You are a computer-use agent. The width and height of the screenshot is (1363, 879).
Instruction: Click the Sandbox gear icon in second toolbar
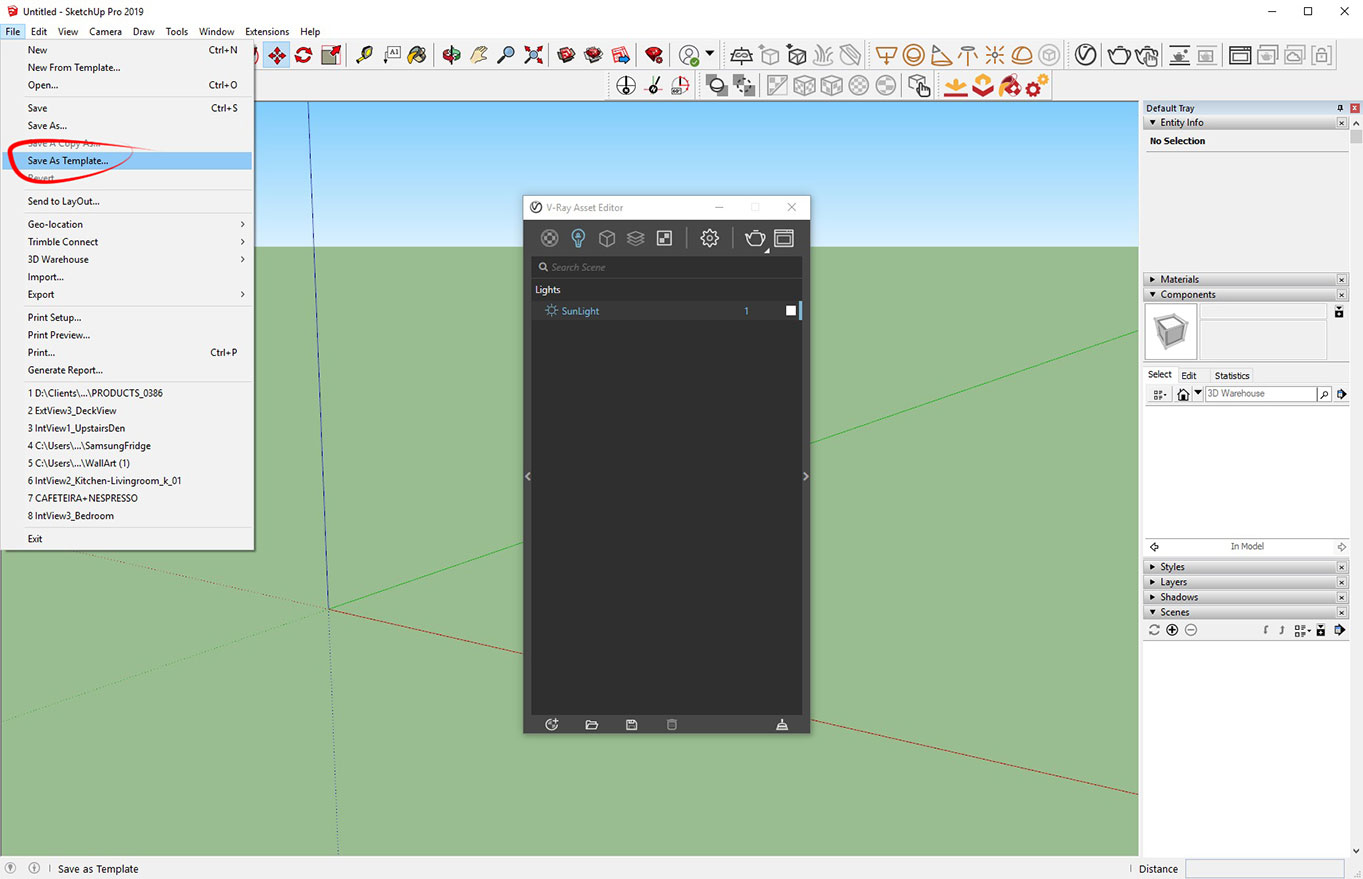click(1036, 86)
